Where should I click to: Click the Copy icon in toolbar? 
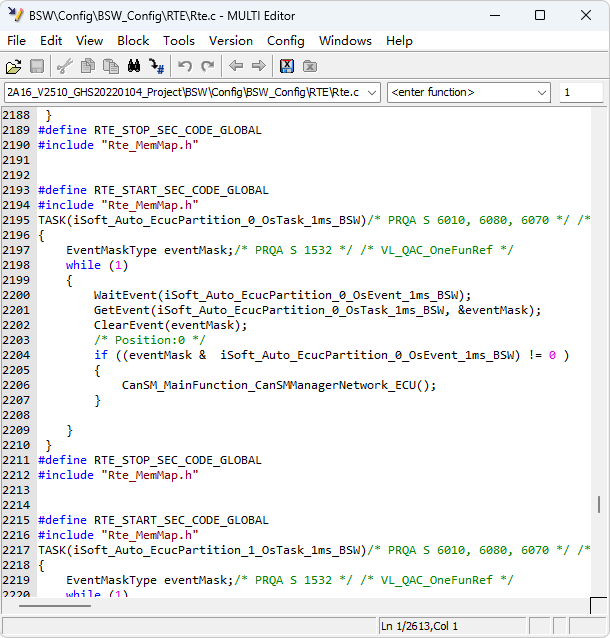[88, 66]
